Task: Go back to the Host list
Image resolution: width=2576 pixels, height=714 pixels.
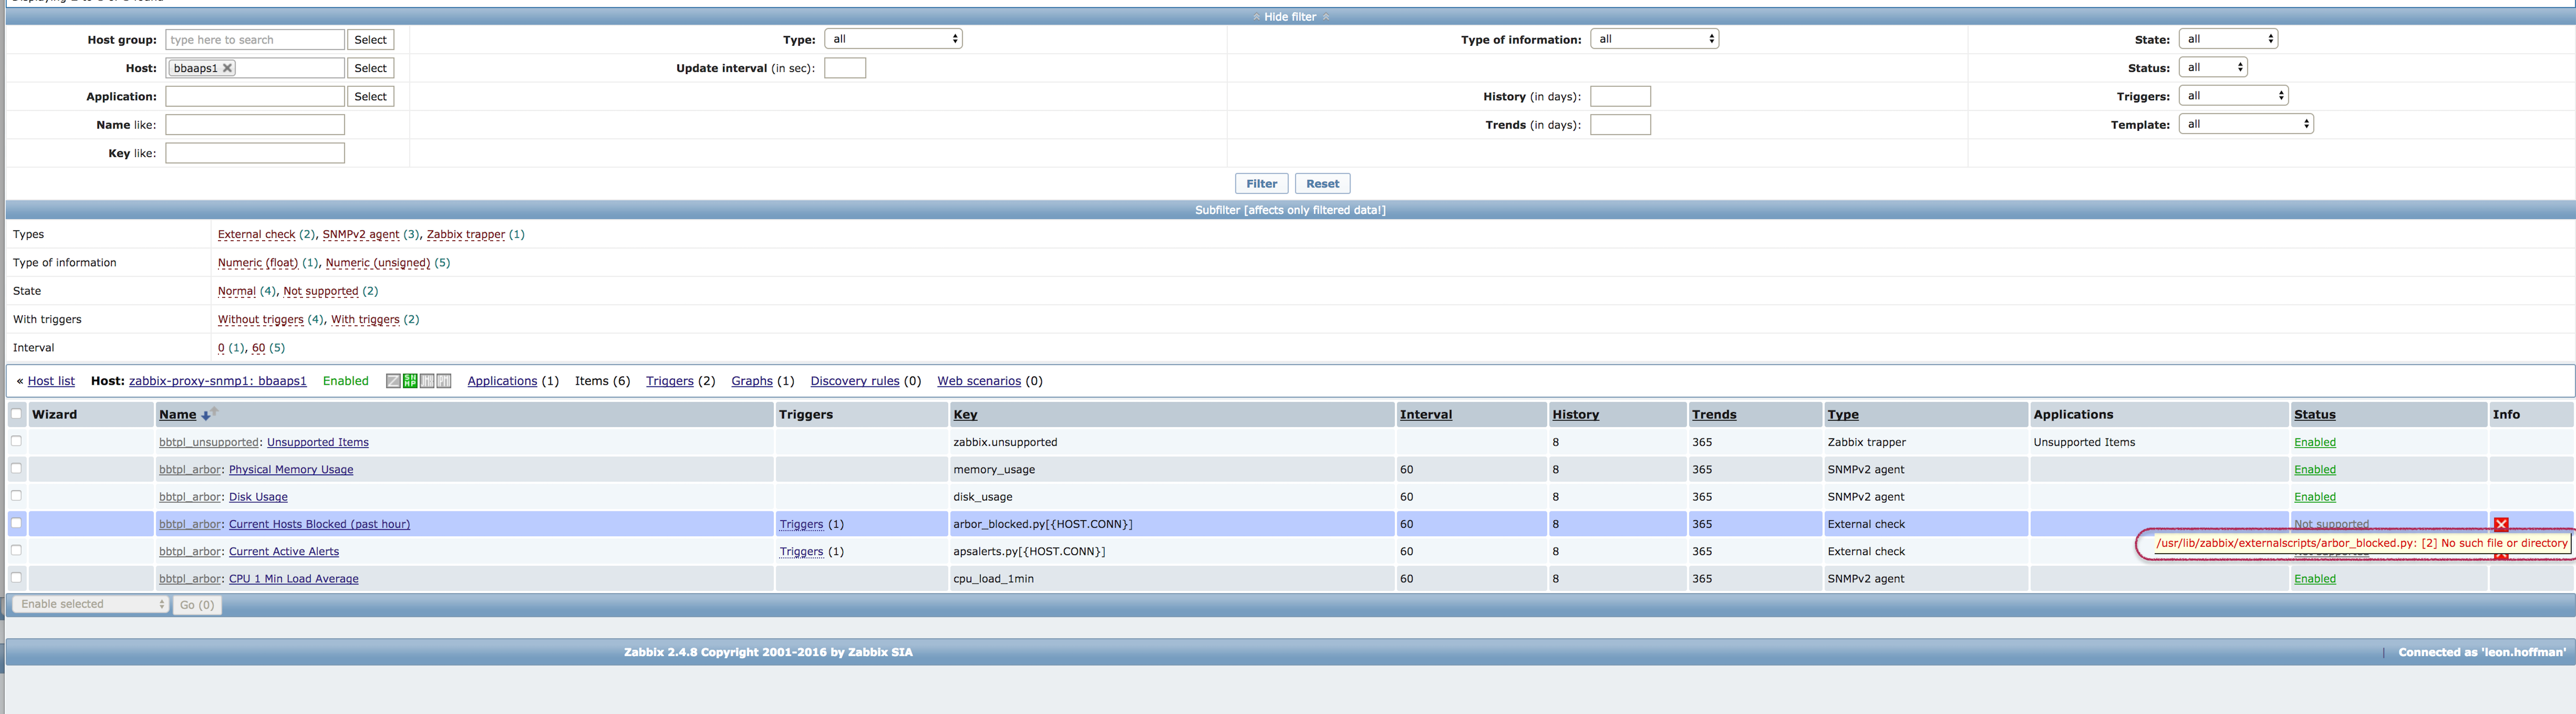Action: coord(51,381)
